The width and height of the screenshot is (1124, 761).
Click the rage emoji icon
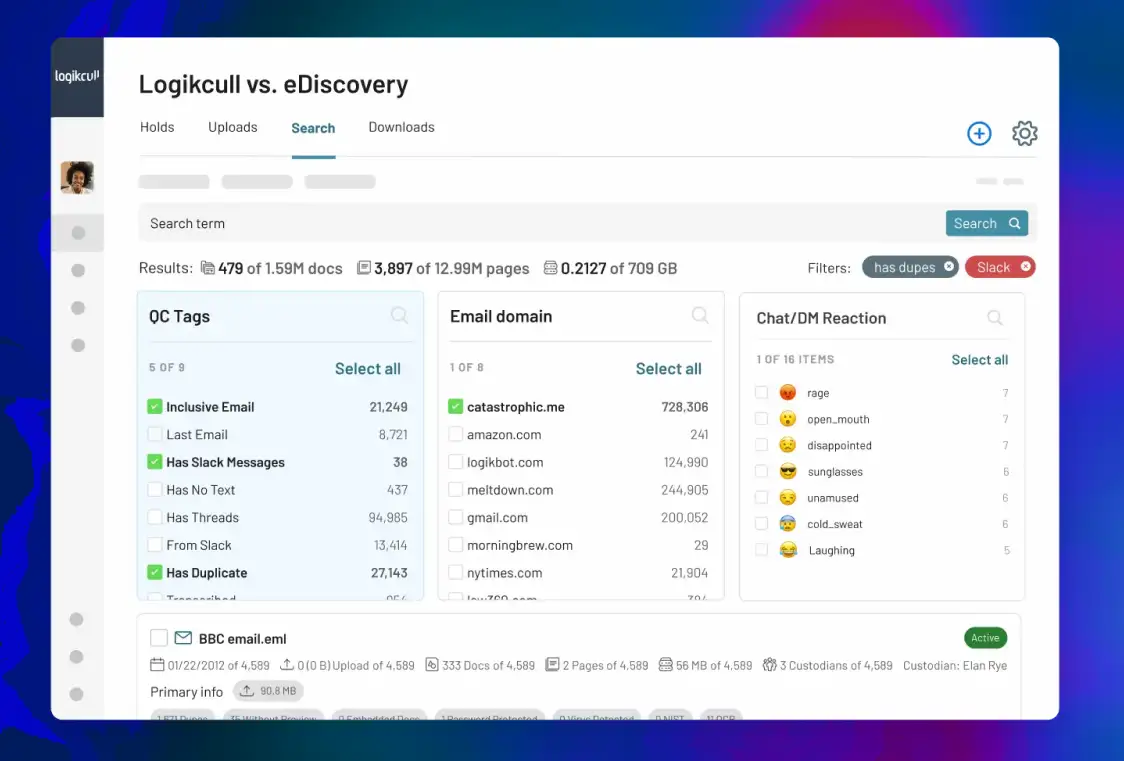[x=788, y=393]
